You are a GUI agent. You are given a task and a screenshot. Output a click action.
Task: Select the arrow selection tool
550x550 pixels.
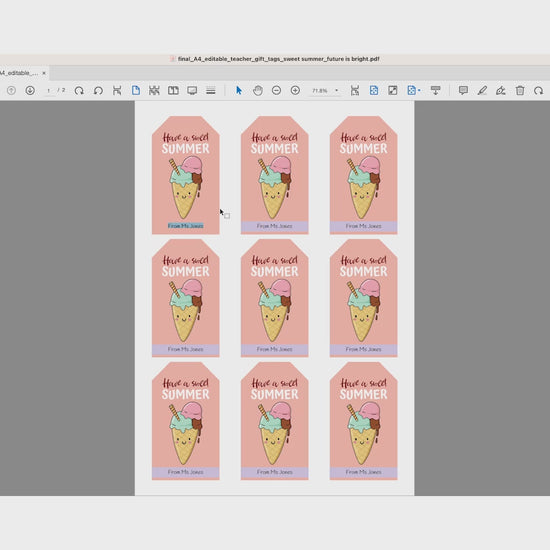point(239,90)
